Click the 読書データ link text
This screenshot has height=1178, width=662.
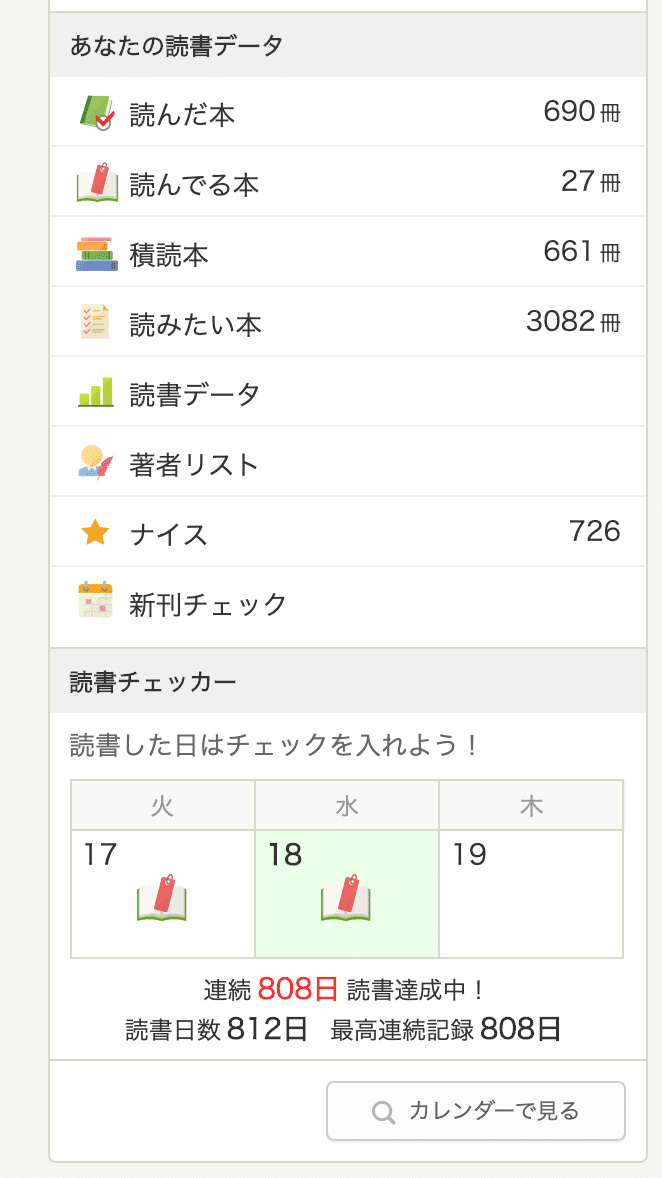pyautogui.click(x=195, y=395)
